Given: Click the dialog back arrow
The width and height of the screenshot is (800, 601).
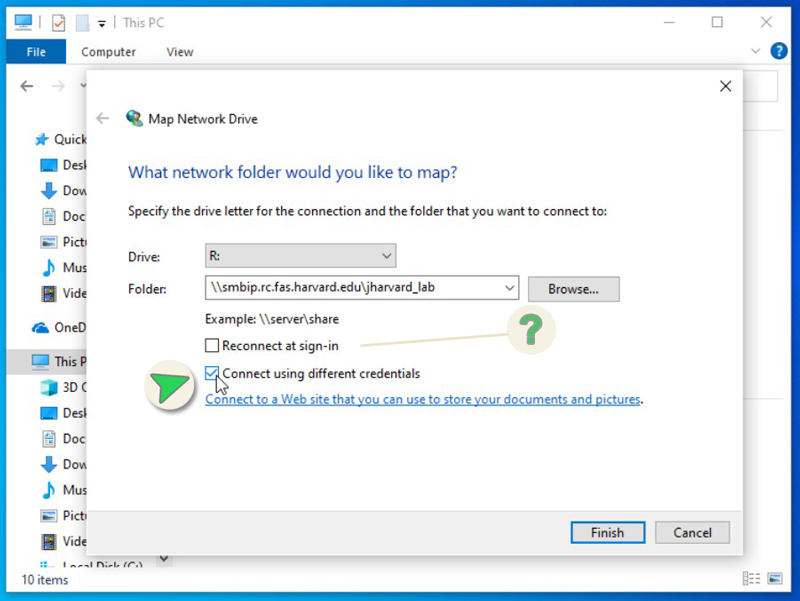Looking at the screenshot, I should (102, 118).
